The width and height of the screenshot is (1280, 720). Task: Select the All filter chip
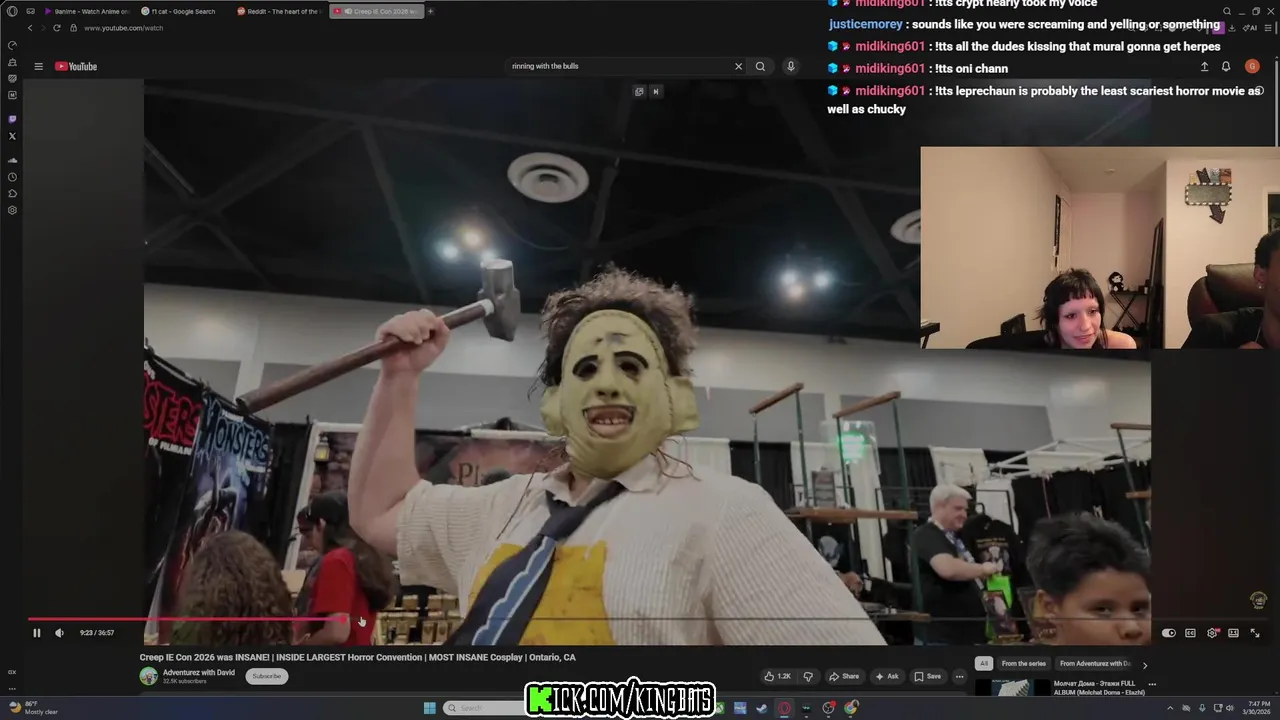[984, 664]
